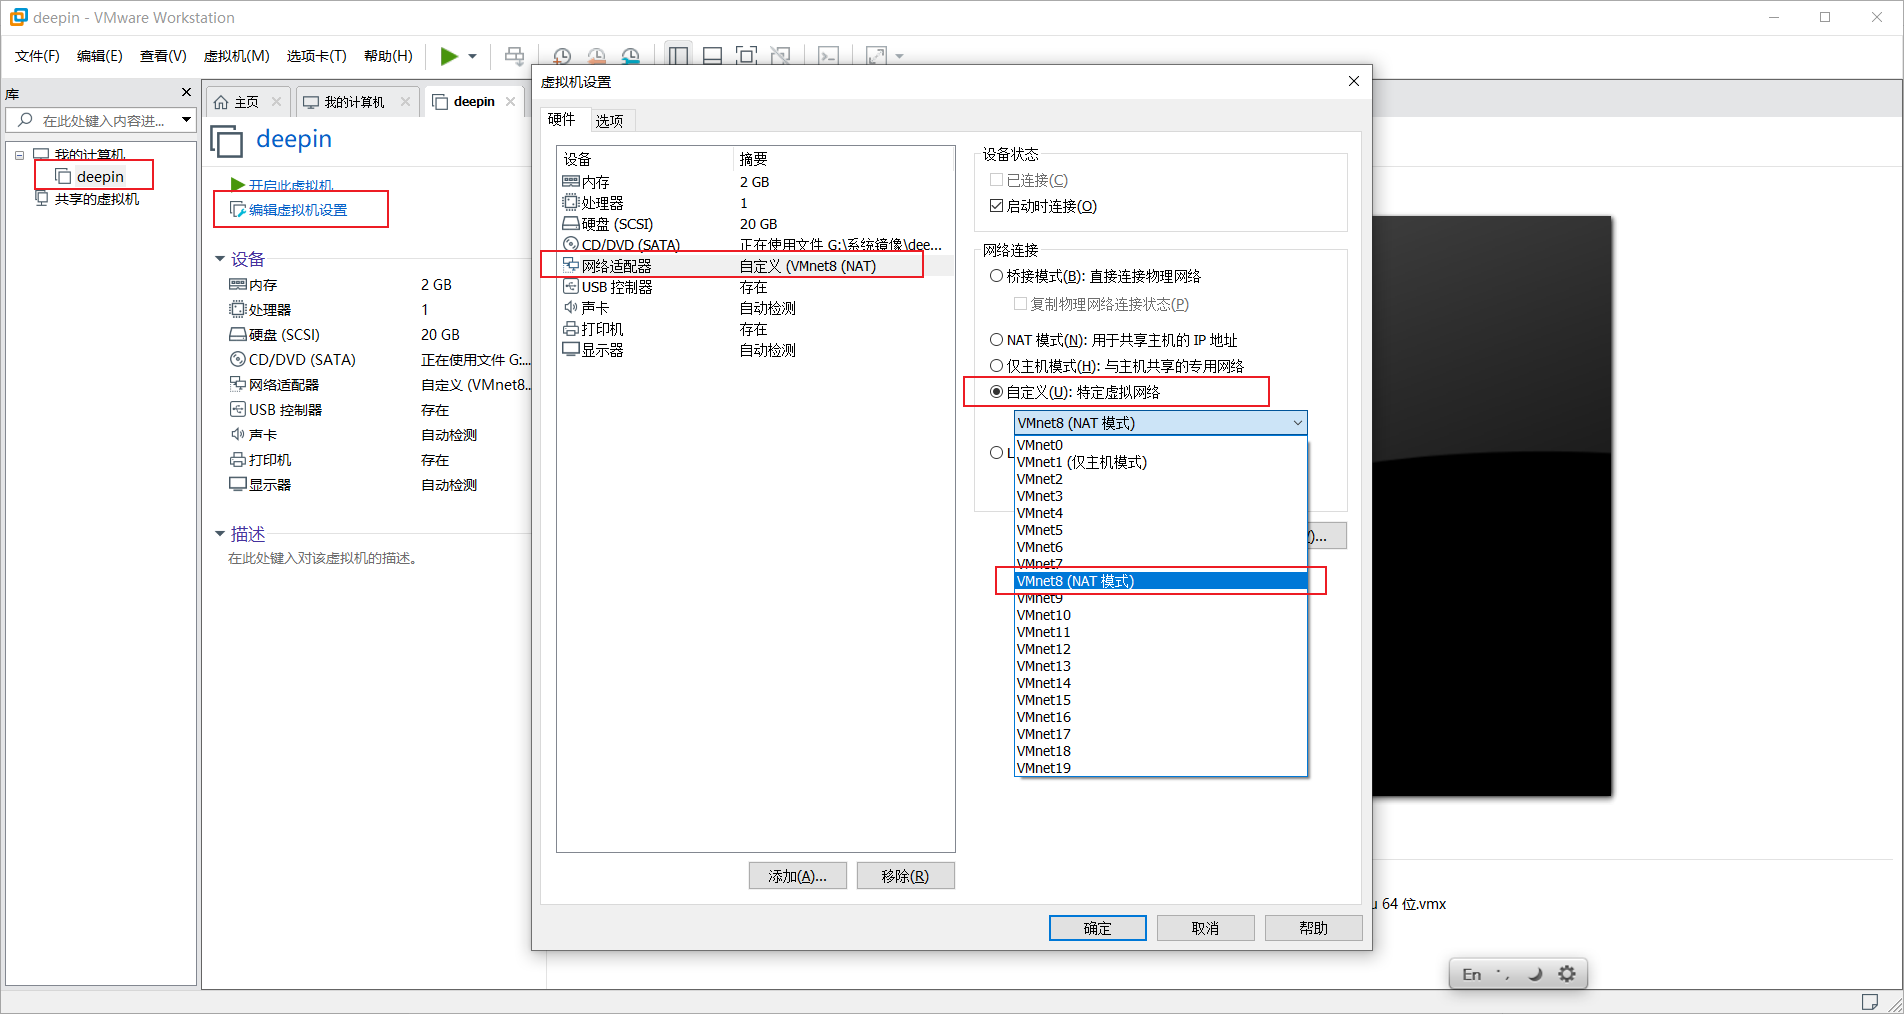Click the take snapshot clock icon
The height and width of the screenshot is (1014, 1904).
tap(562, 56)
